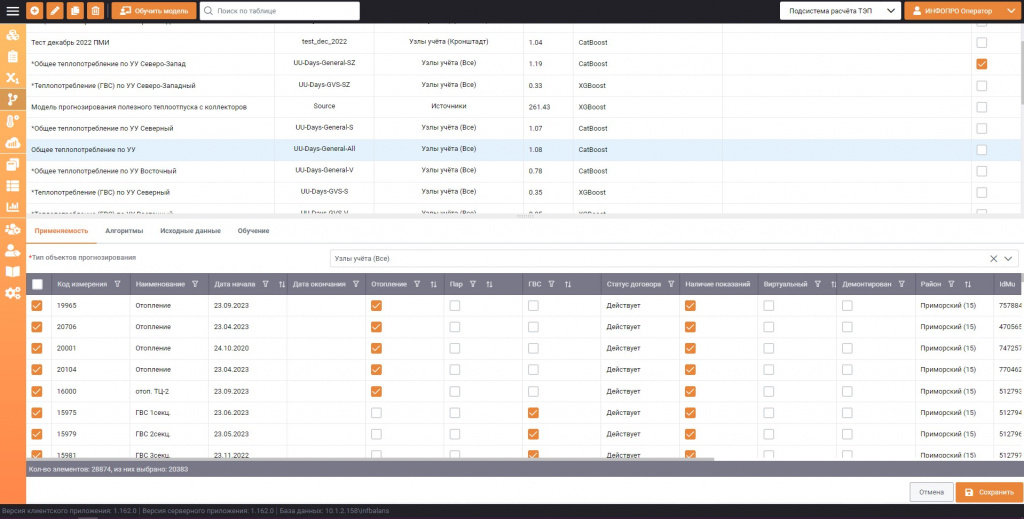Open the user accounts sidebar icon
The height and width of the screenshot is (519, 1024).
point(12,251)
